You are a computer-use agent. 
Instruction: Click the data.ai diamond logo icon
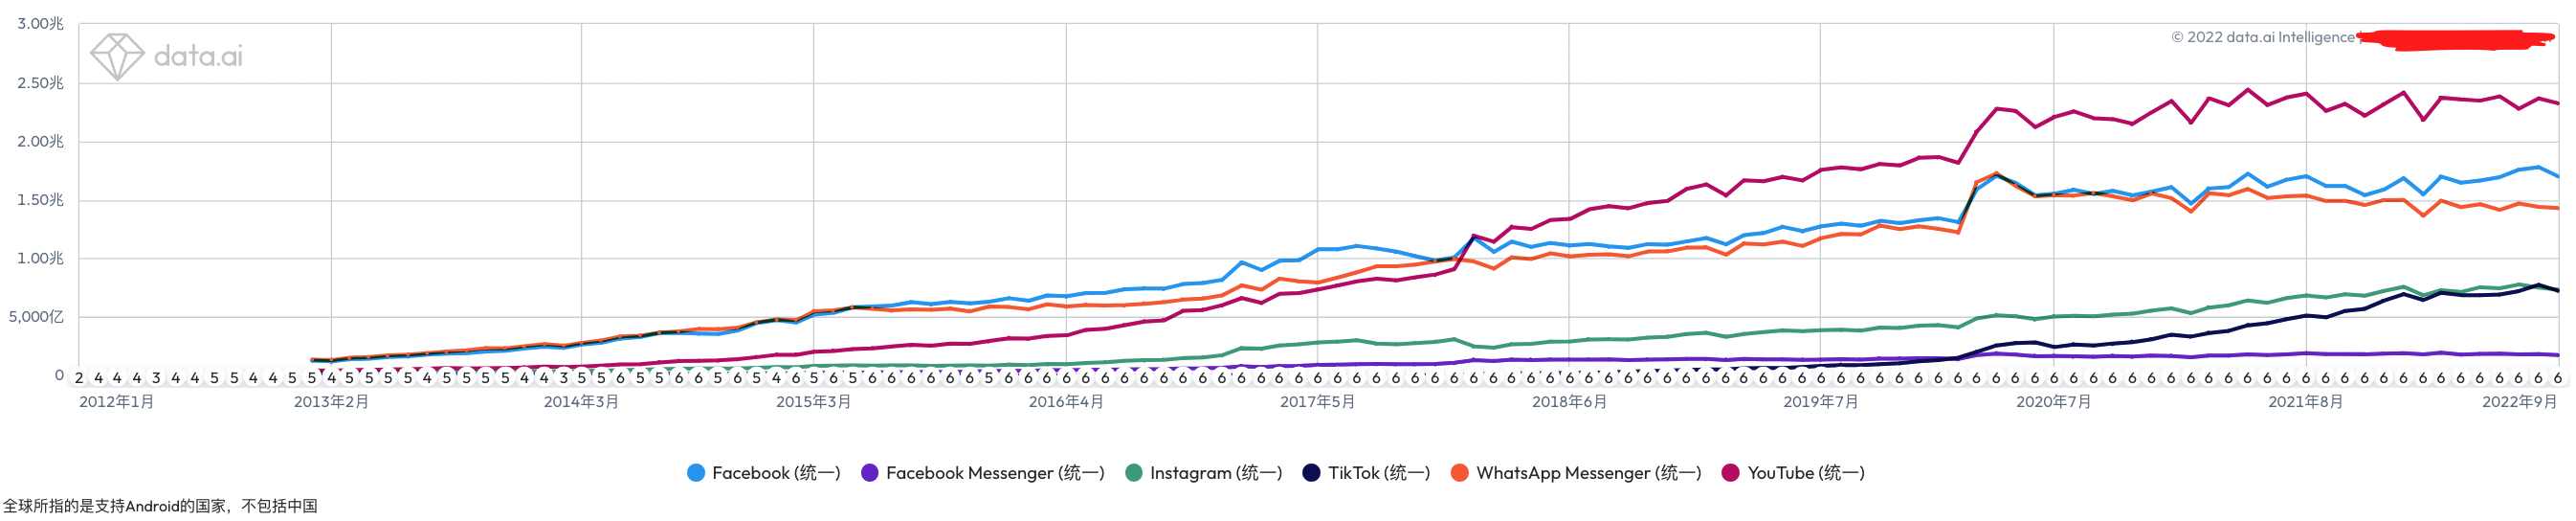click(117, 56)
